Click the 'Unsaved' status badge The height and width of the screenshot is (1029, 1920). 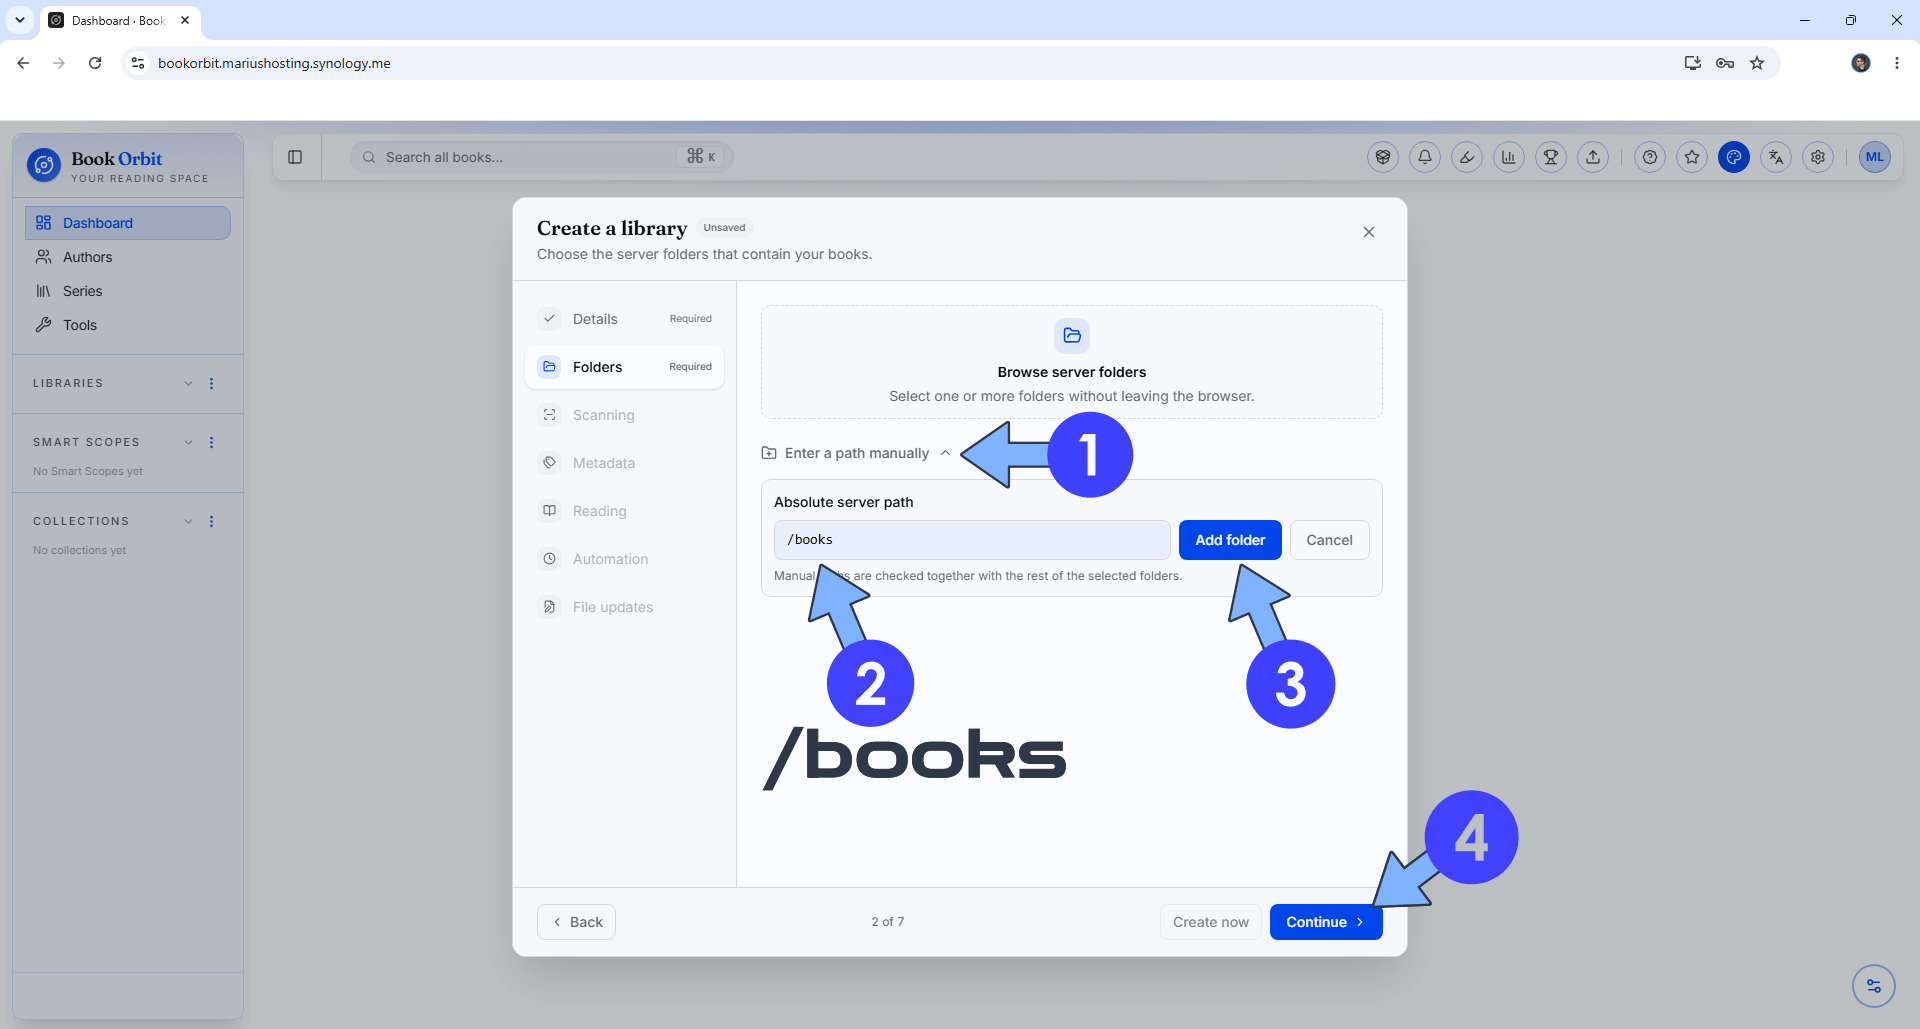point(724,228)
